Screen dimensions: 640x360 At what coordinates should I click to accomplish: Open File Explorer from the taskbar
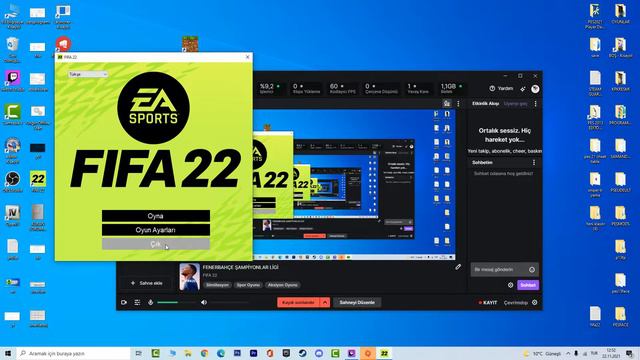188,353
